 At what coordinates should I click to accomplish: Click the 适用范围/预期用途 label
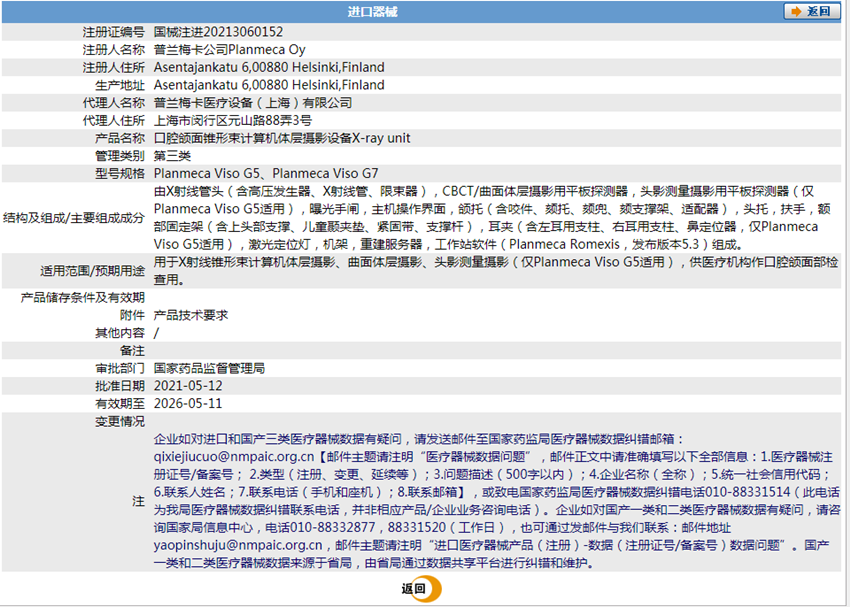click(92, 270)
